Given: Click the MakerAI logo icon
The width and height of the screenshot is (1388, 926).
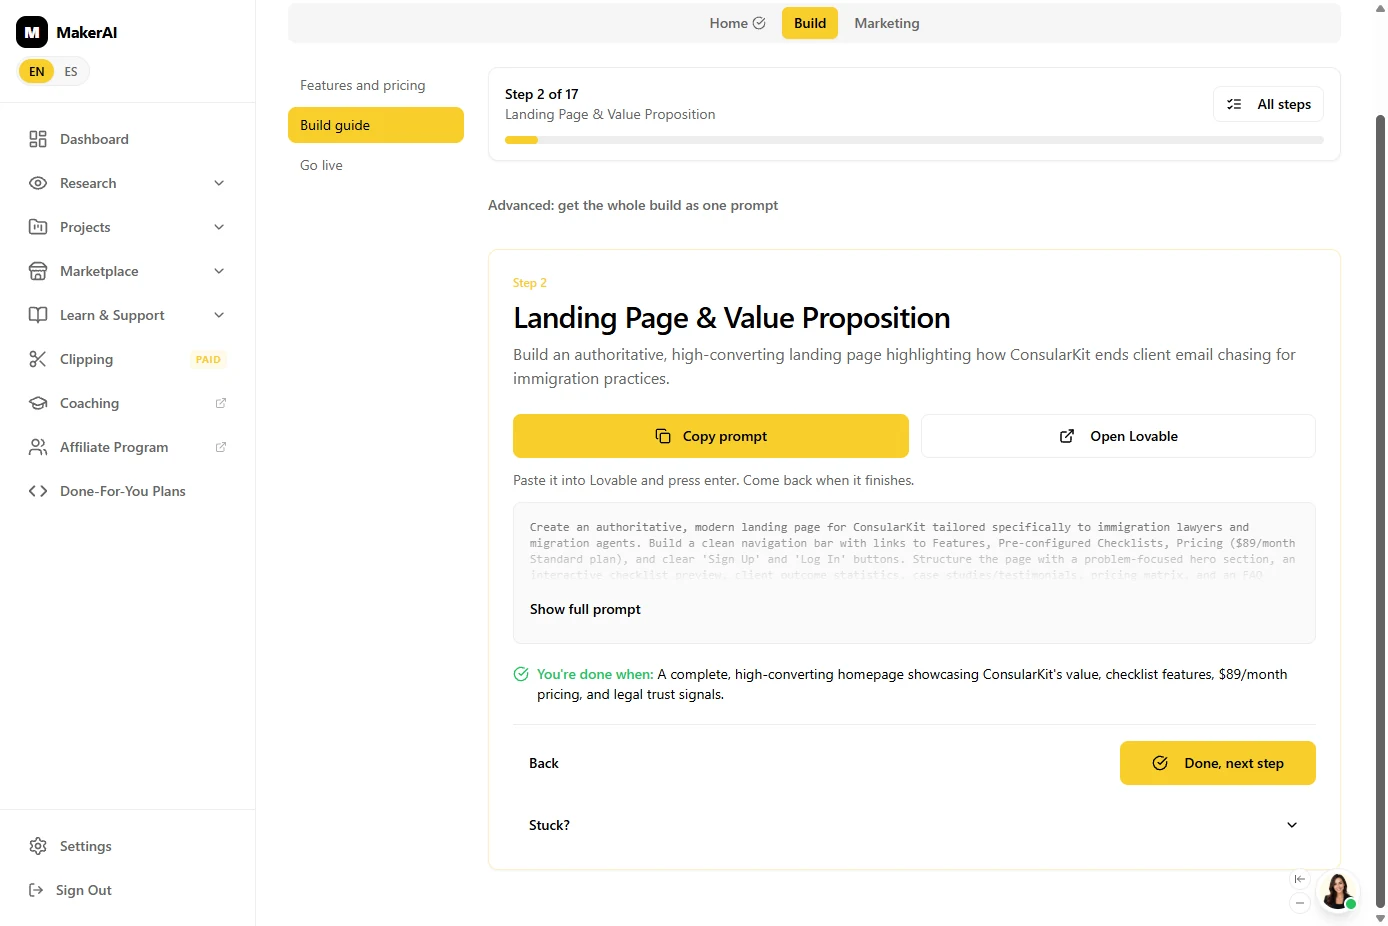Looking at the screenshot, I should point(32,32).
